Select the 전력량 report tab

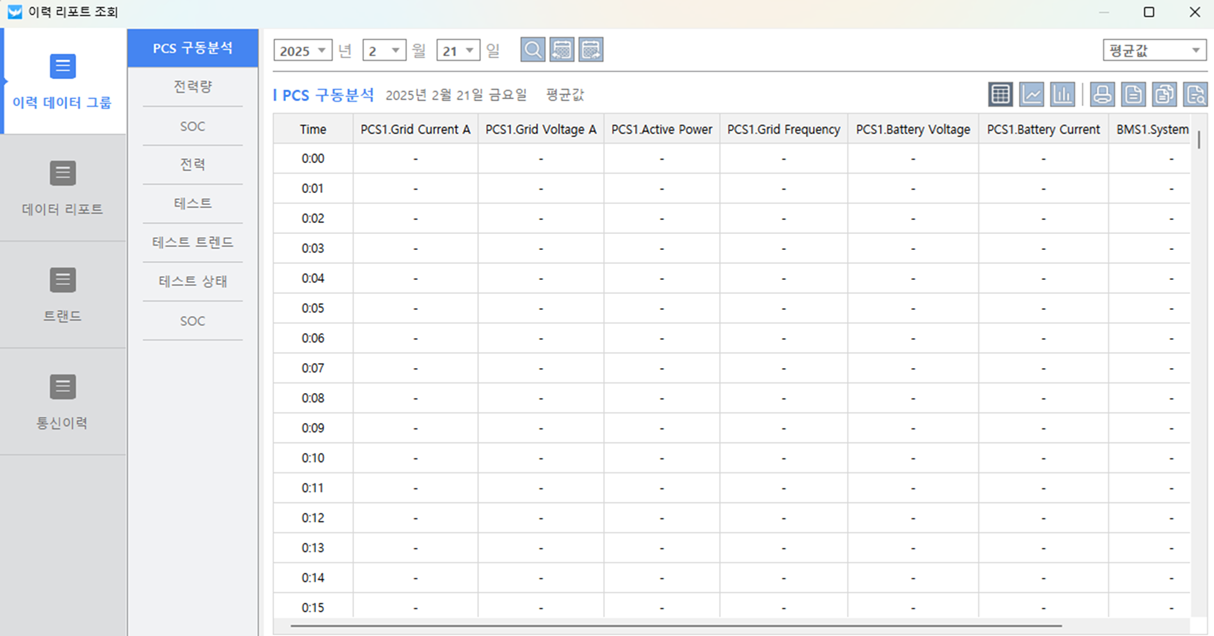[192, 87]
